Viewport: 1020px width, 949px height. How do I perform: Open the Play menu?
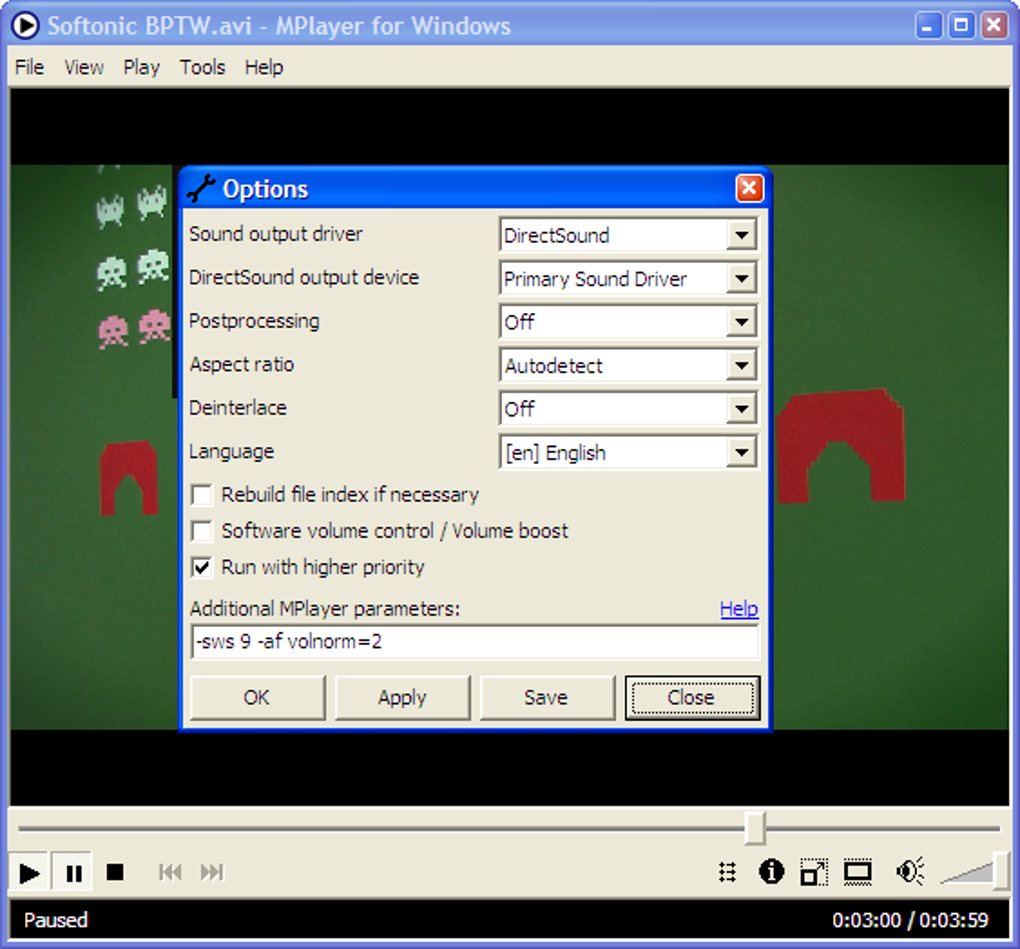(141, 67)
